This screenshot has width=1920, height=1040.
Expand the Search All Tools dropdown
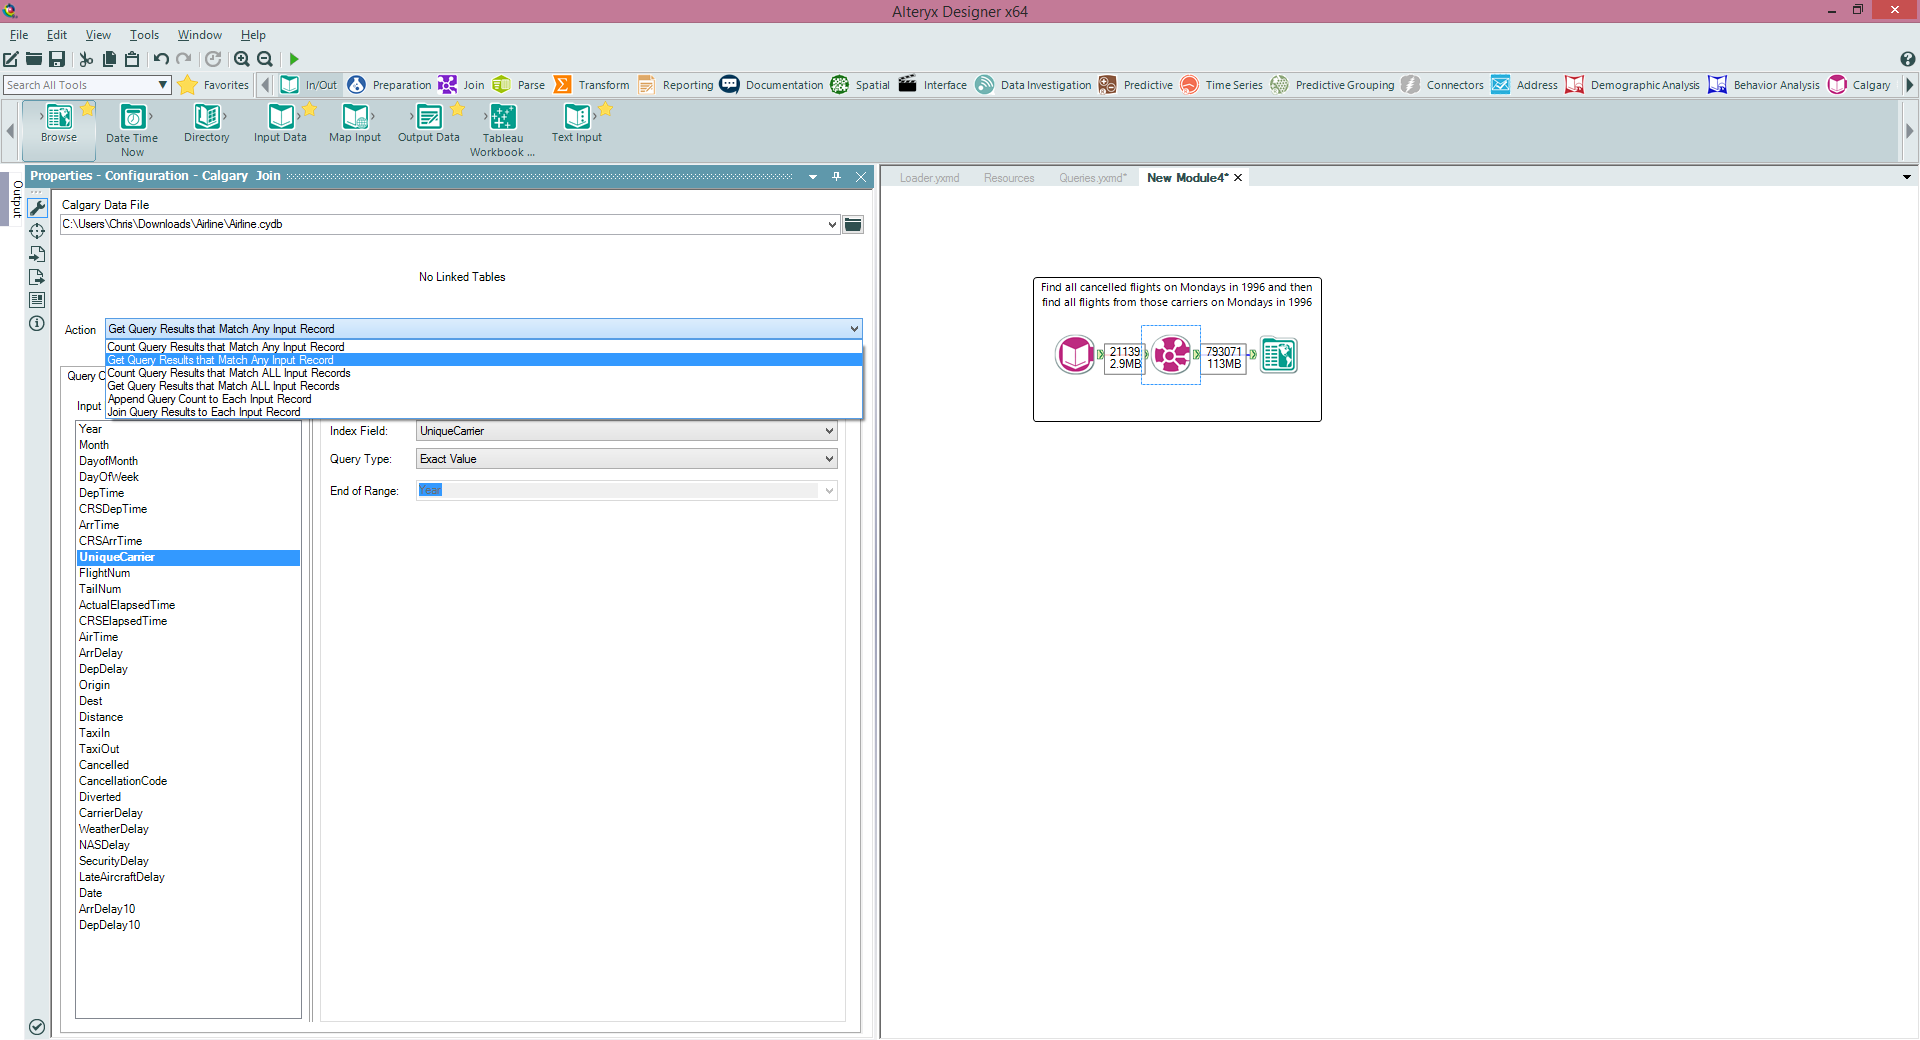coord(162,85)
